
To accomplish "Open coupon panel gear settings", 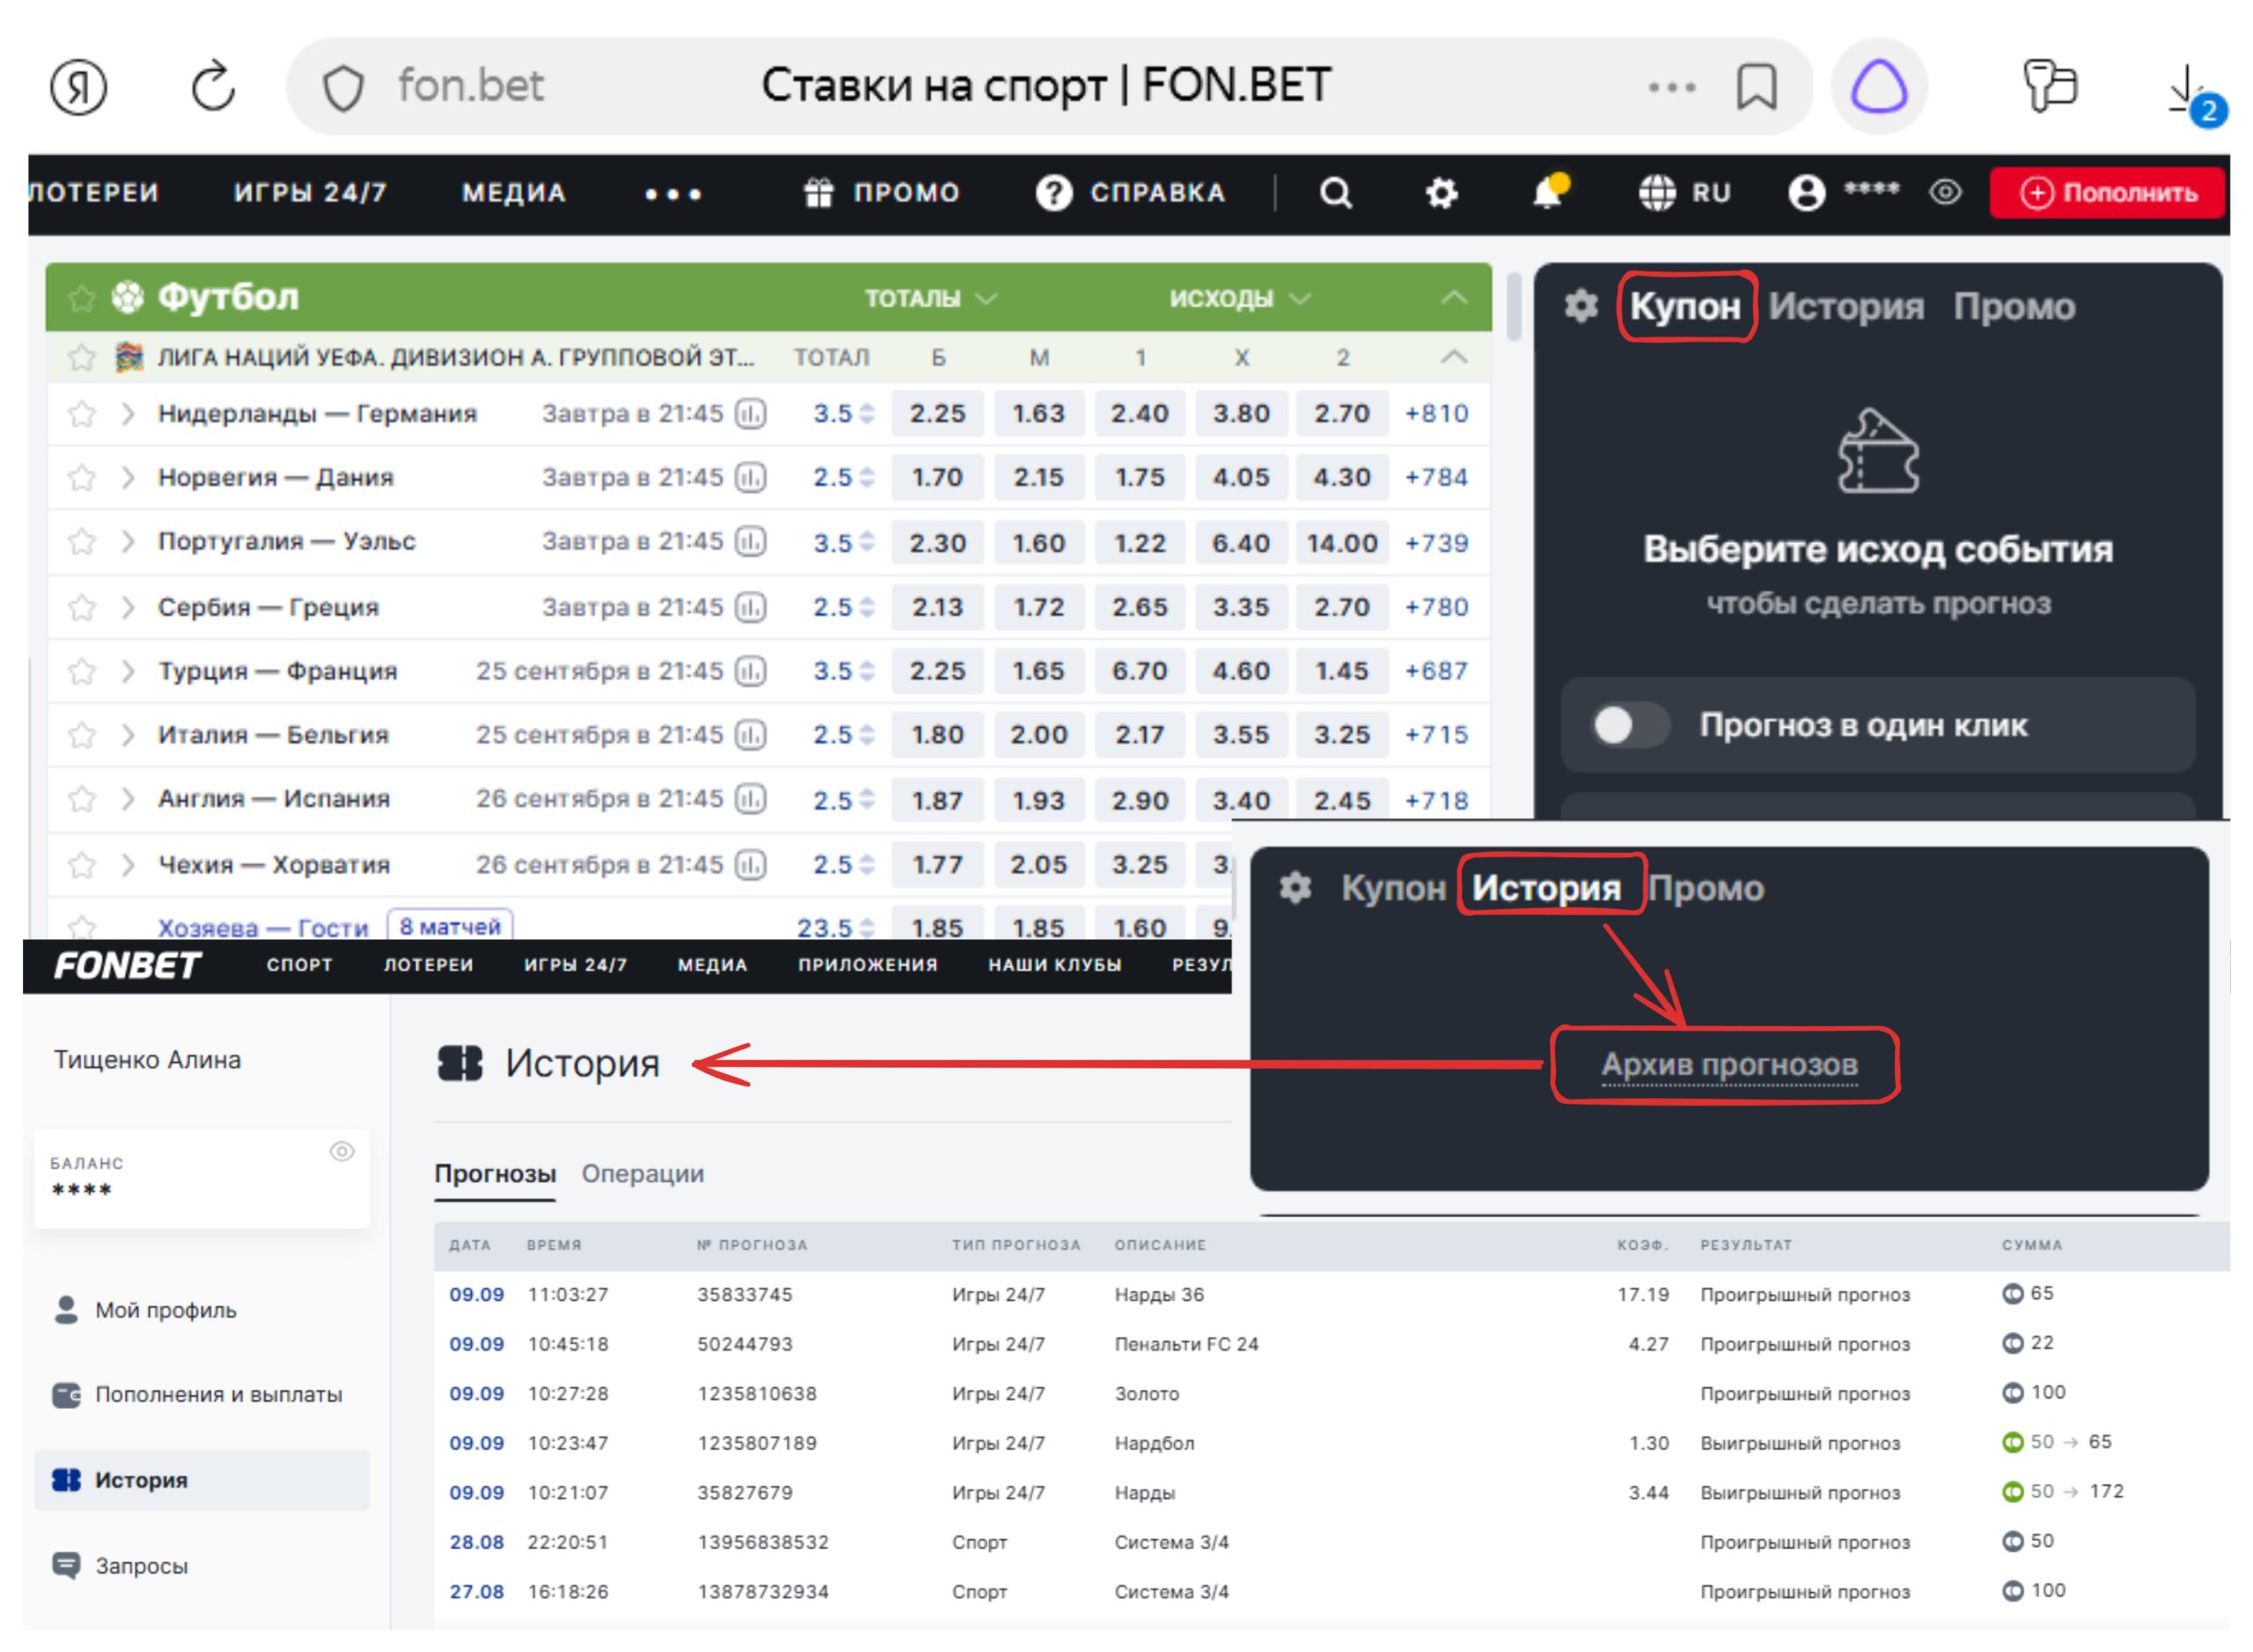I will [1580, 306].
